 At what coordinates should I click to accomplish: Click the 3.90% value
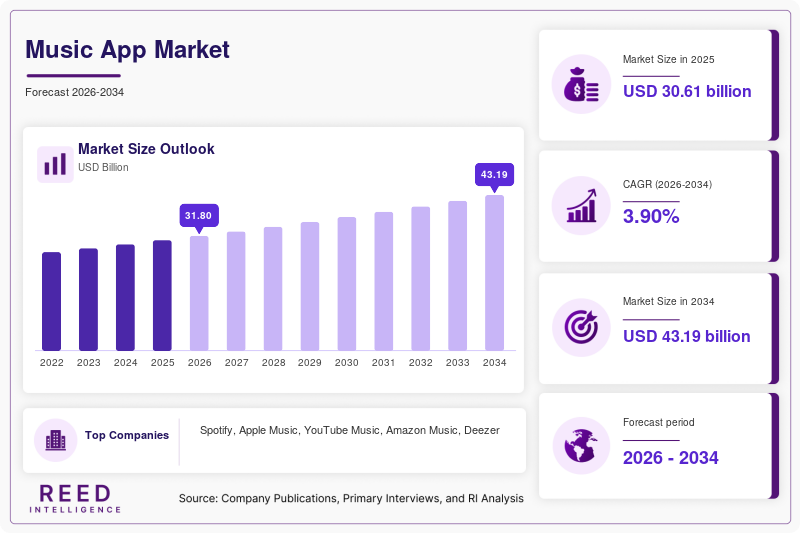[651, 216]
